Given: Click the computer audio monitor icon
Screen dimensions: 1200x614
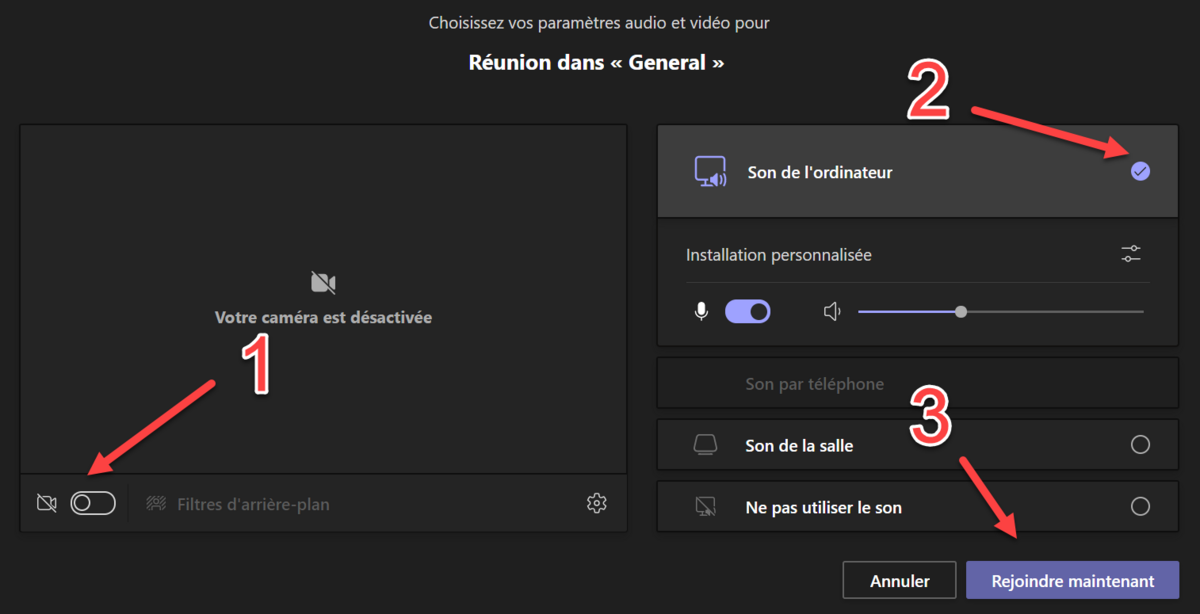Looking at the screenshot, I should tap(710, 172).
